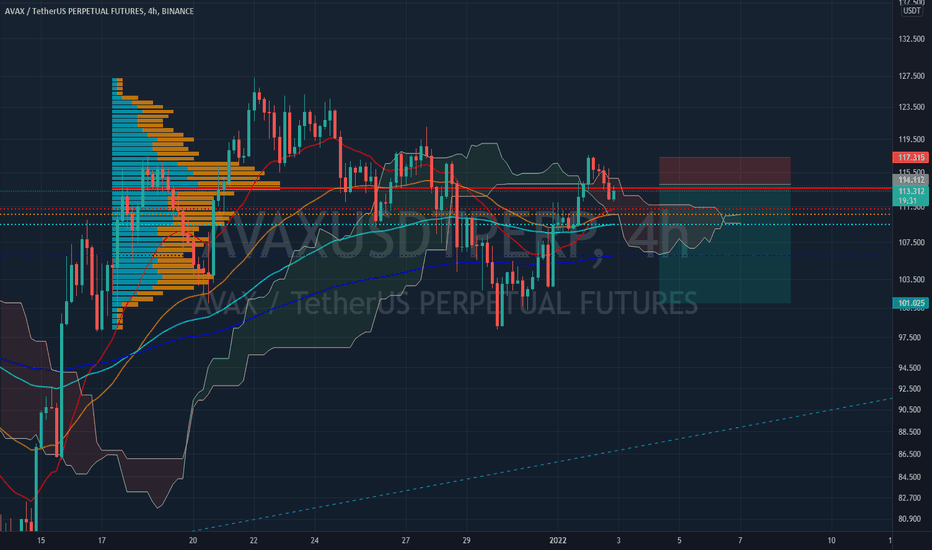Click the 127.500 price axis label

912,76
